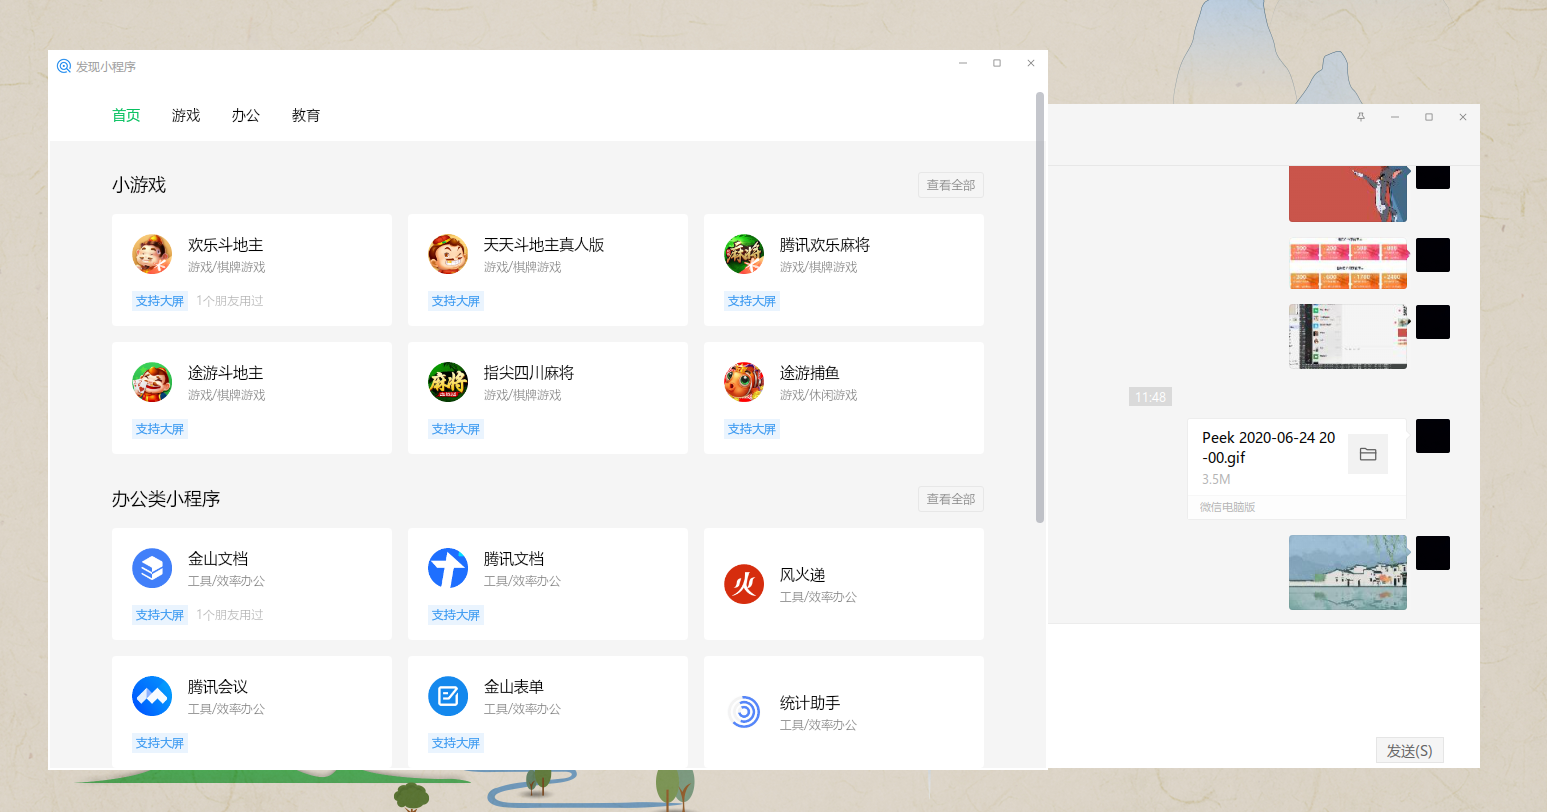Click the 办公类小程序 section heading

coord(166,499)
